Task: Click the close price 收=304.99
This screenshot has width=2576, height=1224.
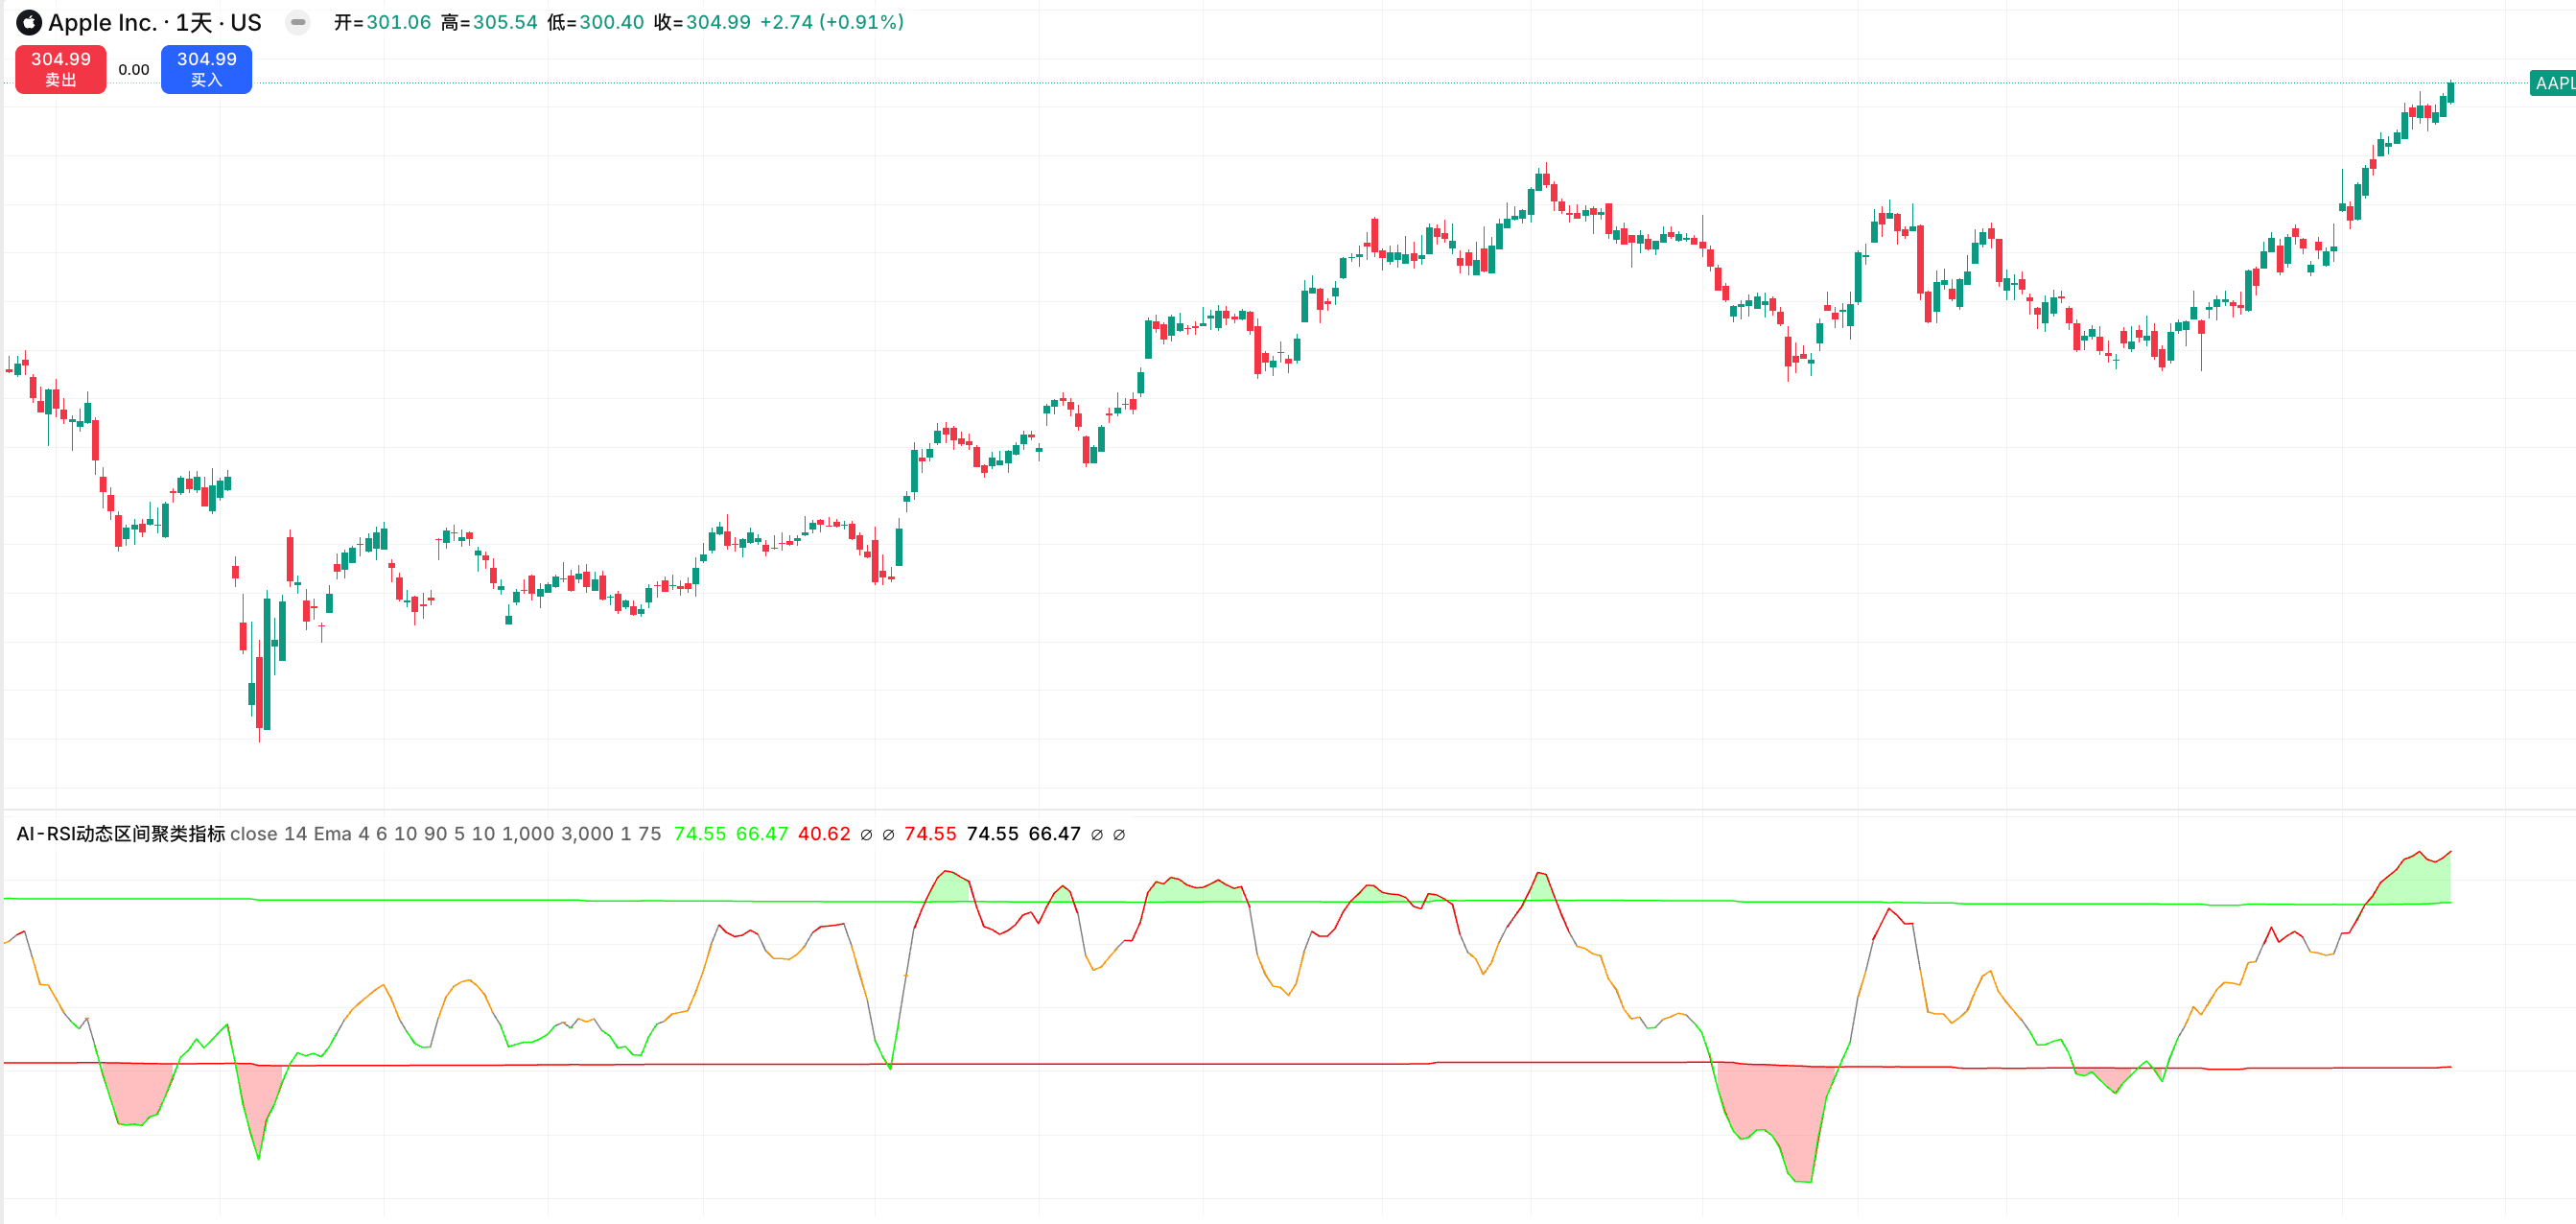Action: pyautogui.click(x=702, y=22)
